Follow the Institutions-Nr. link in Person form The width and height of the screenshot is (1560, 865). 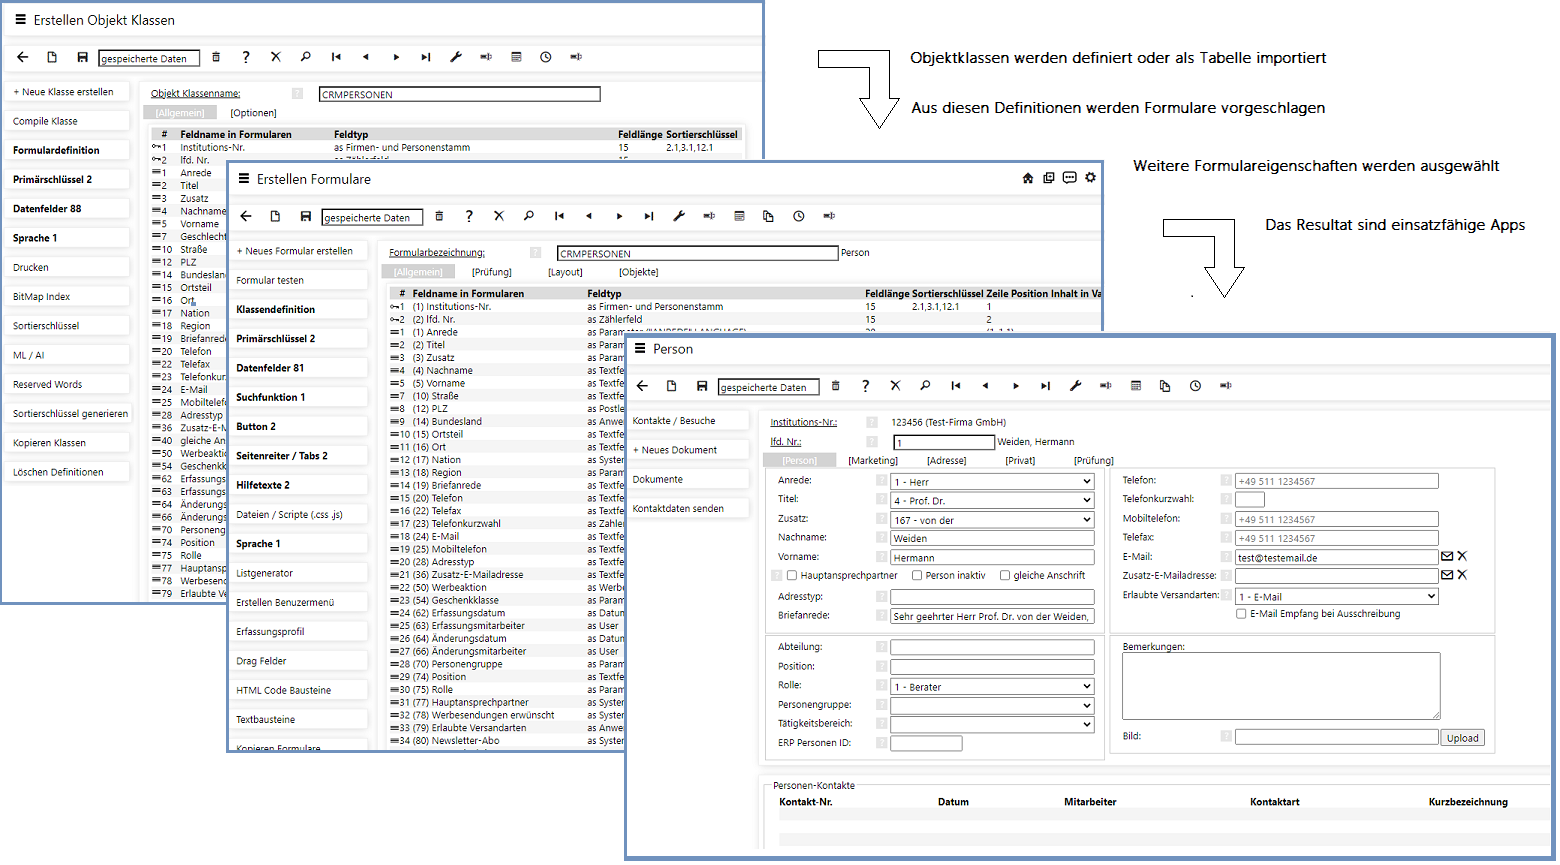(804, 422)
